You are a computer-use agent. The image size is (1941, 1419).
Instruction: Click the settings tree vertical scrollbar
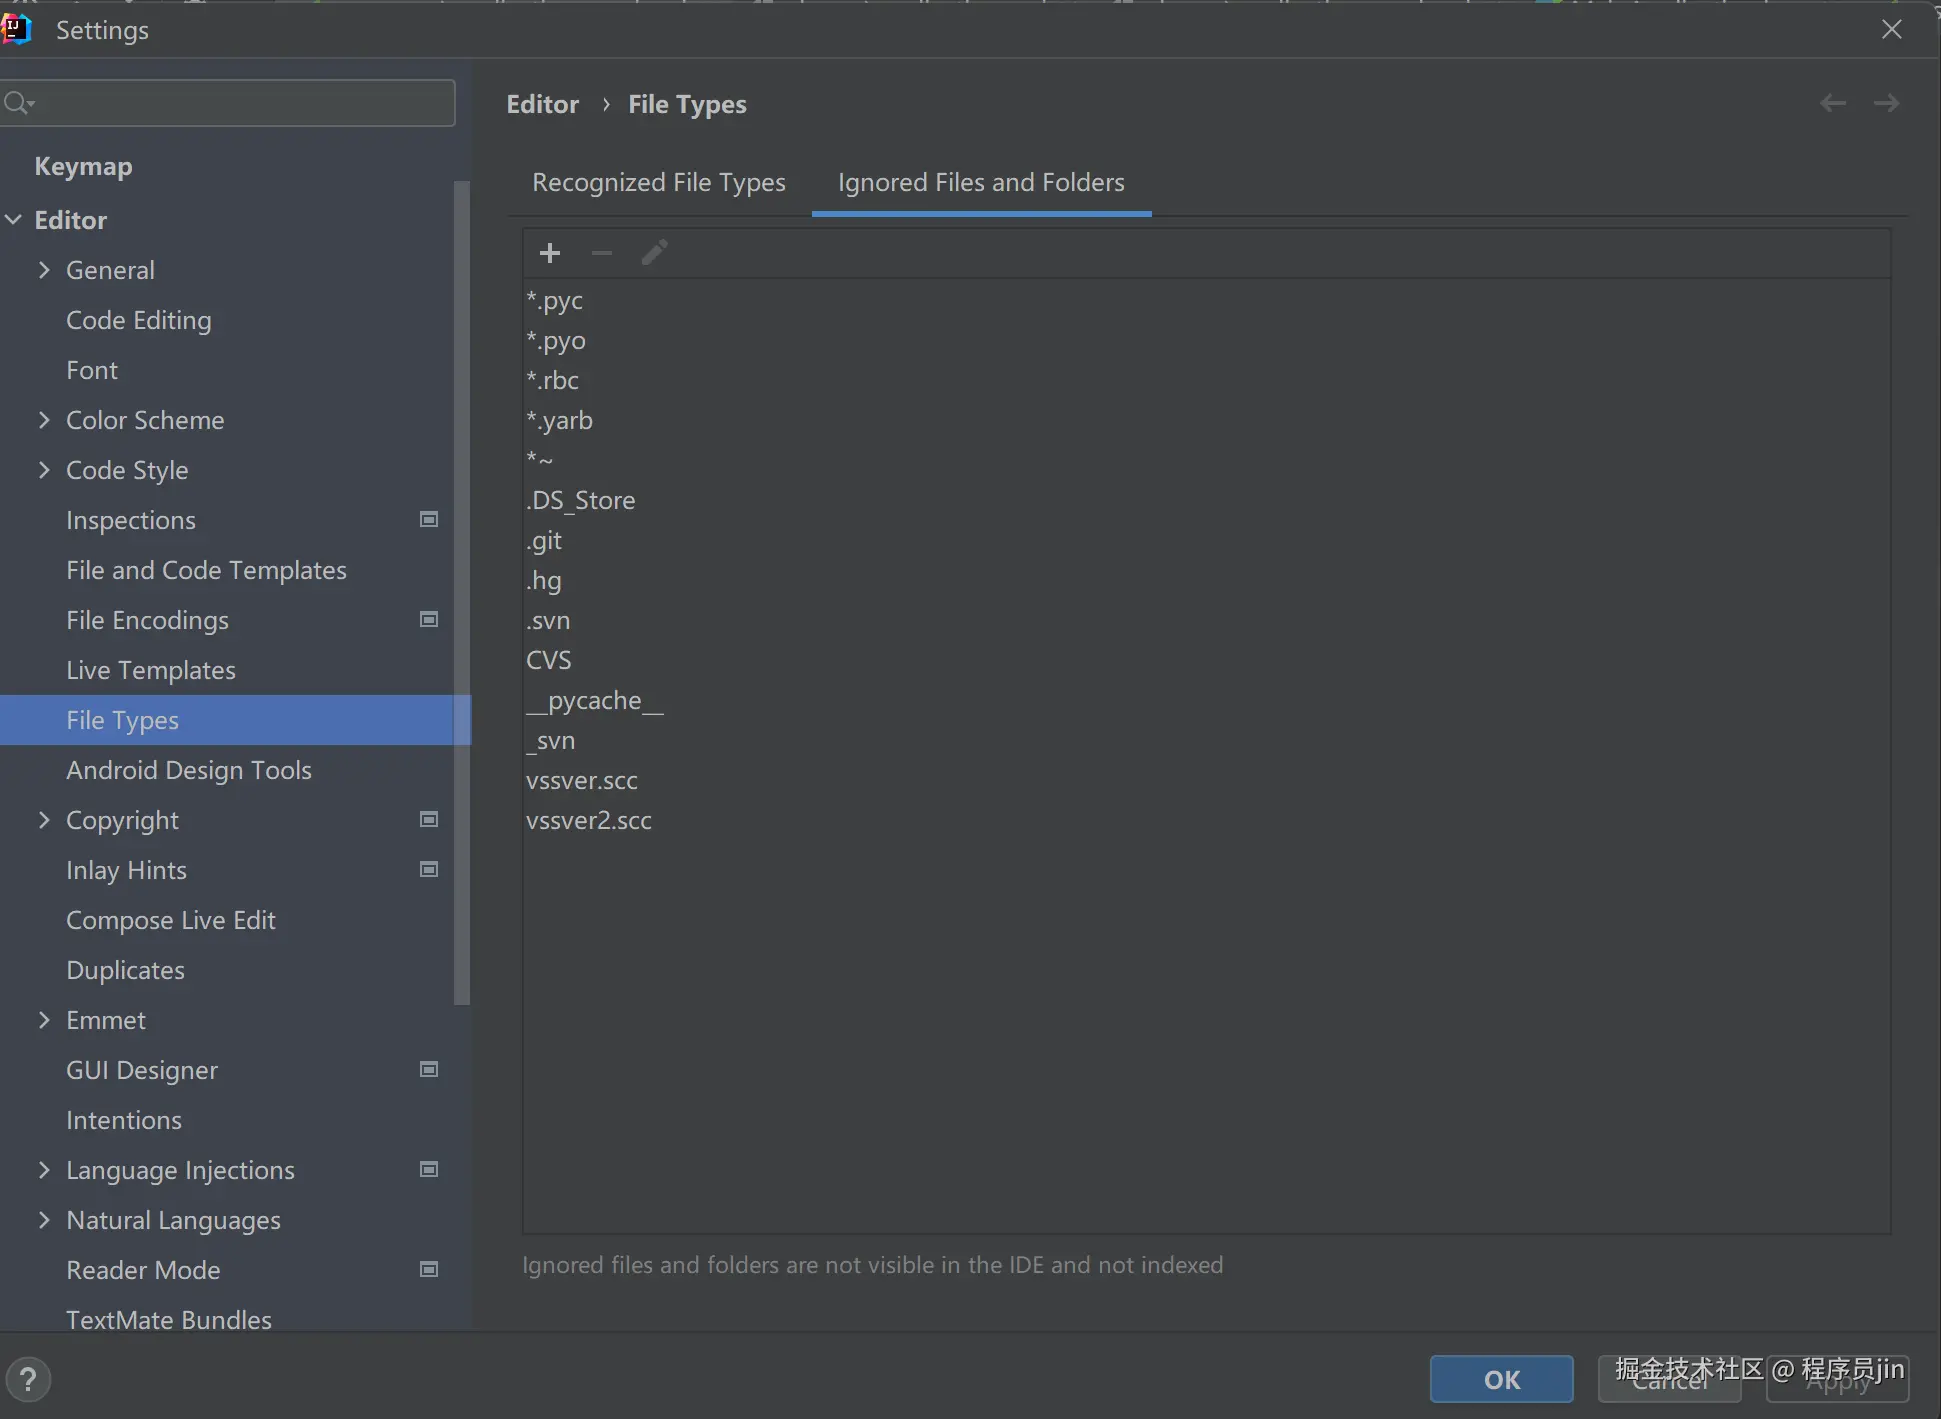point(461,590)
